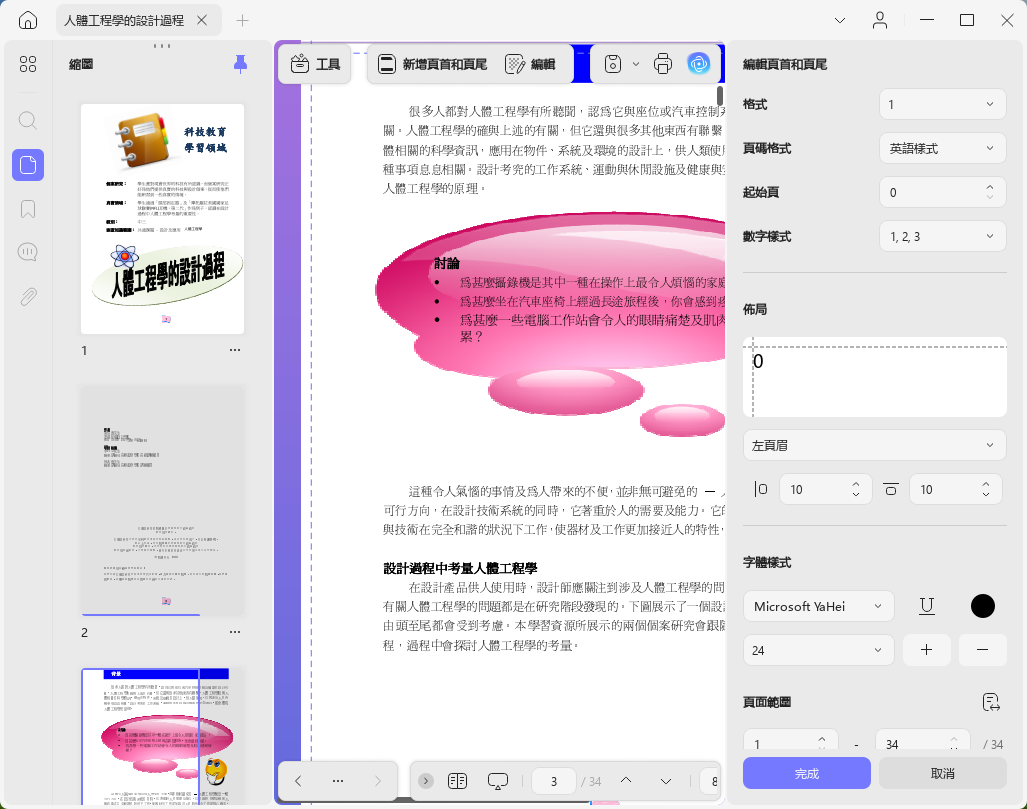Open the font size 24 dropdown
Screen dimensions: 1027x809
(x=818, y=650)
